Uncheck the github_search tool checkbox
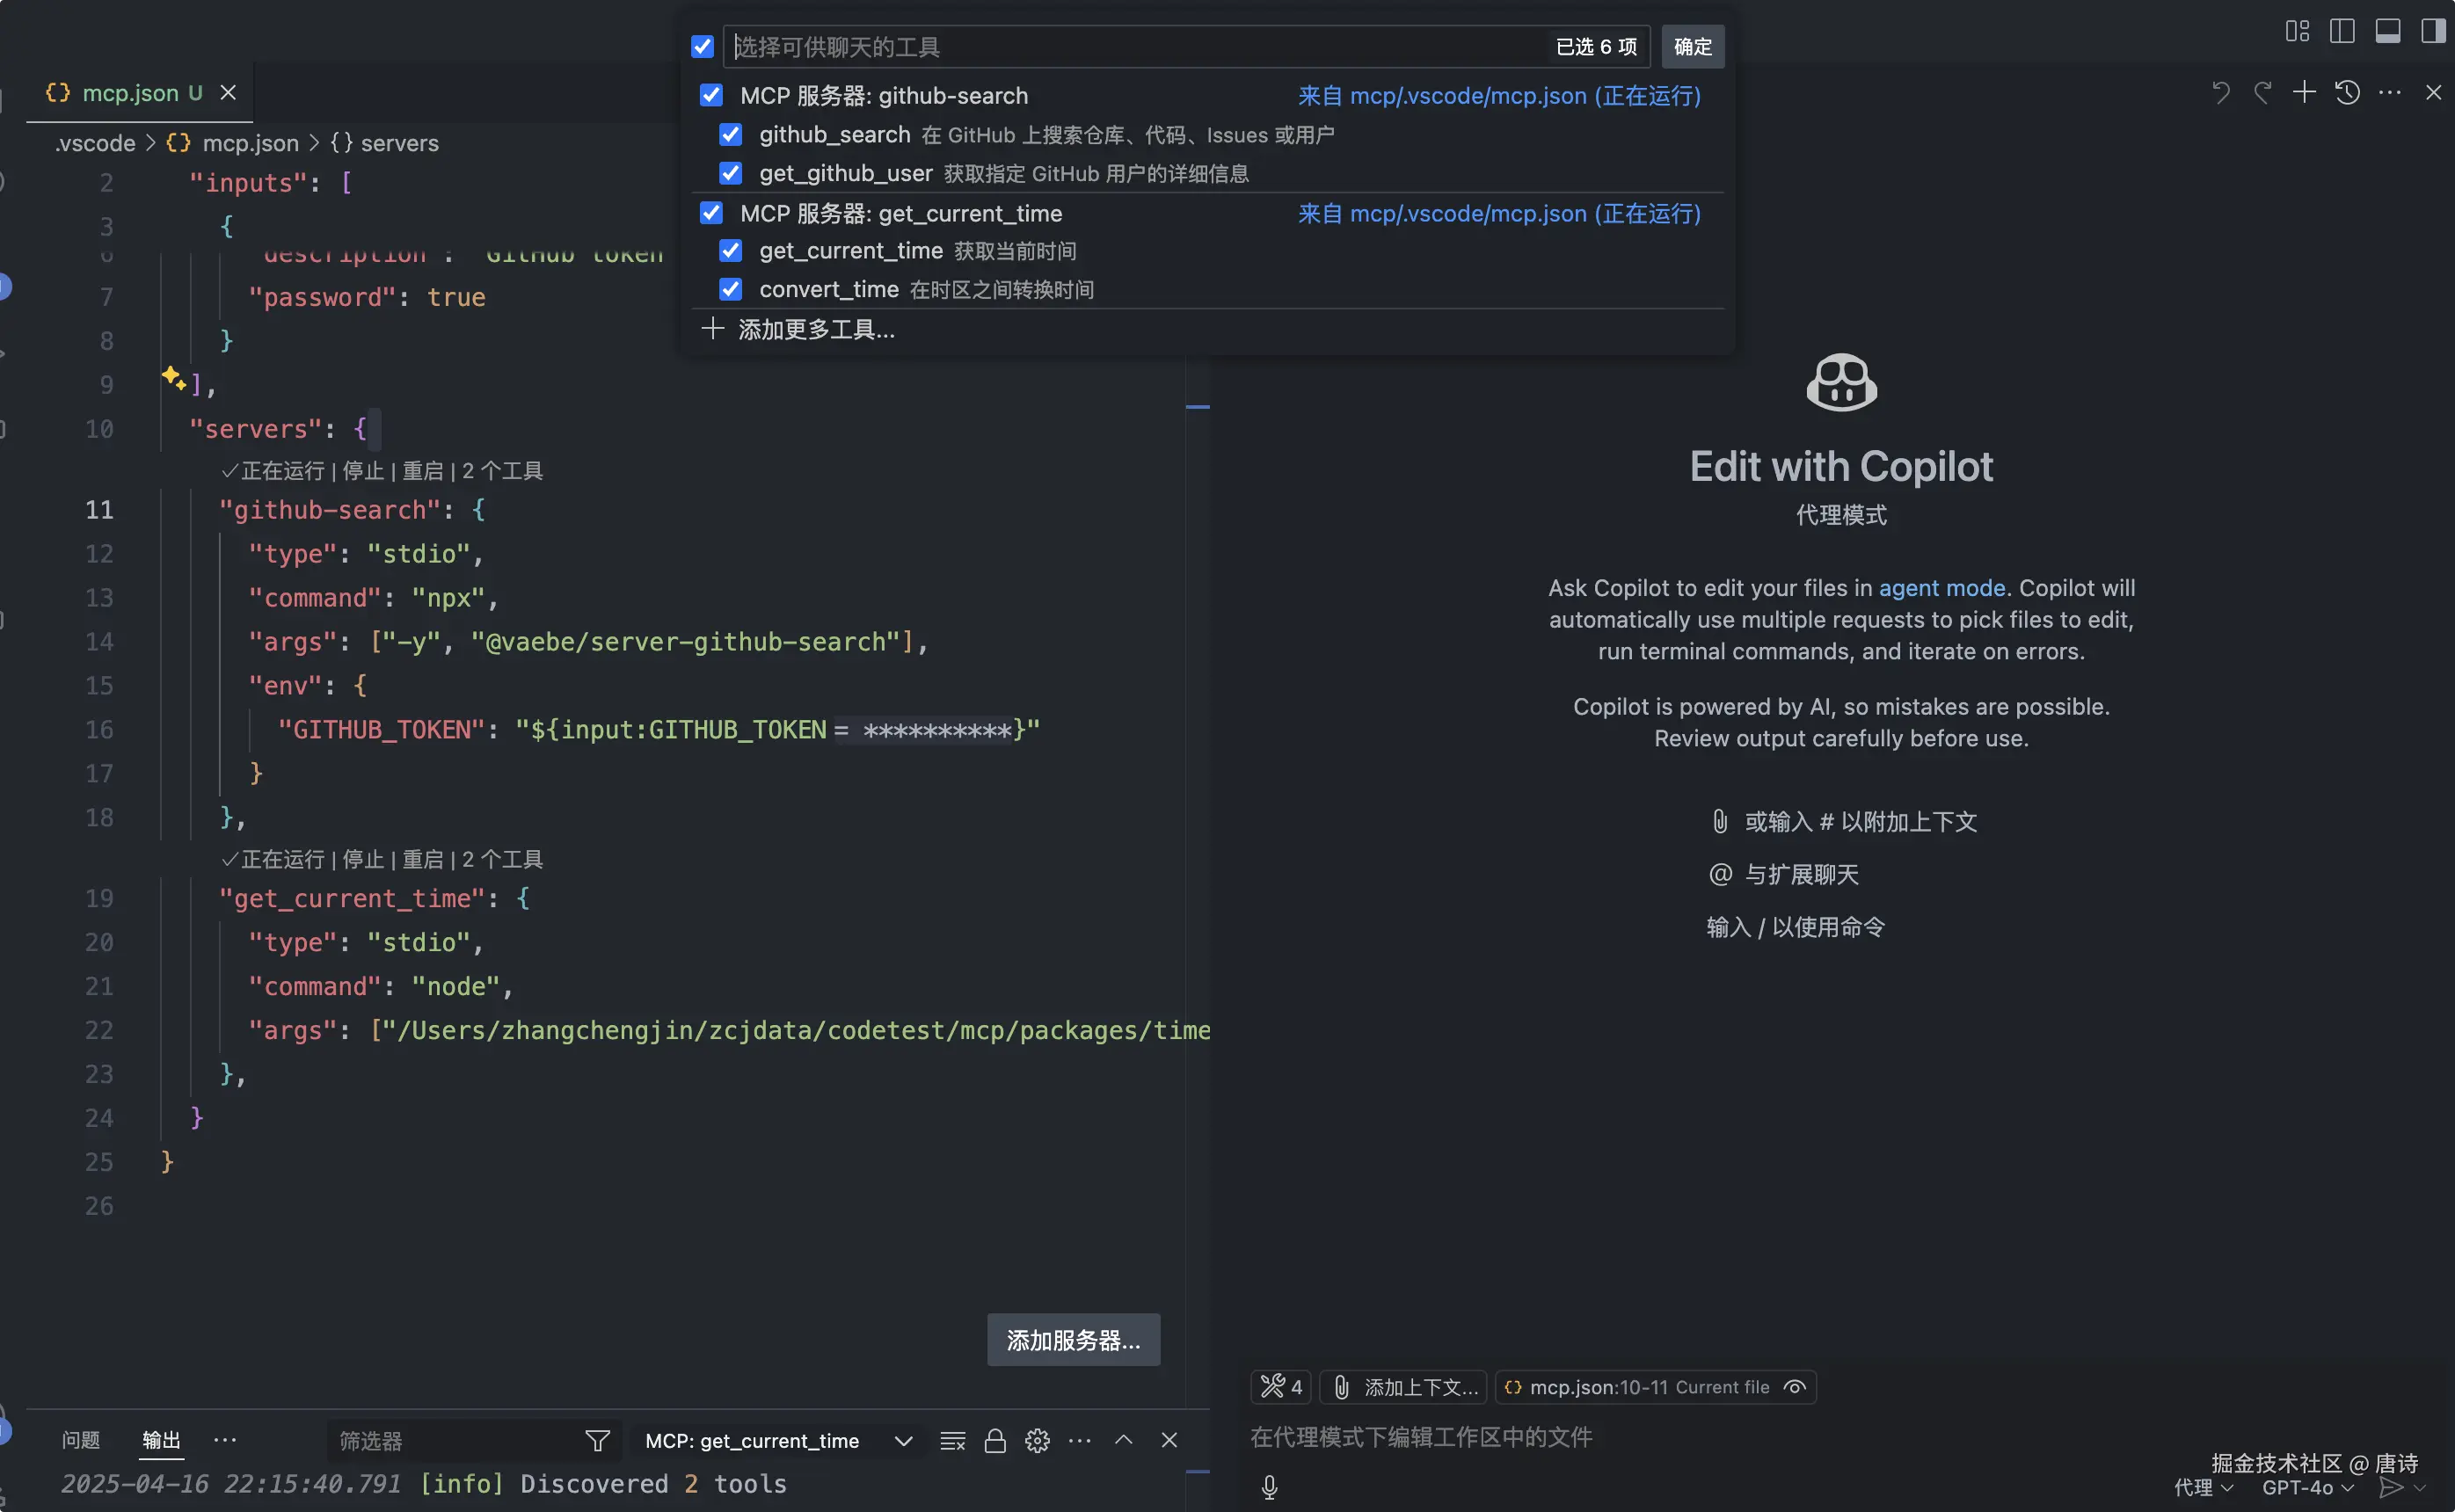The height and width of the screenshot is (1512, 2455). click(x=731, y=135)
